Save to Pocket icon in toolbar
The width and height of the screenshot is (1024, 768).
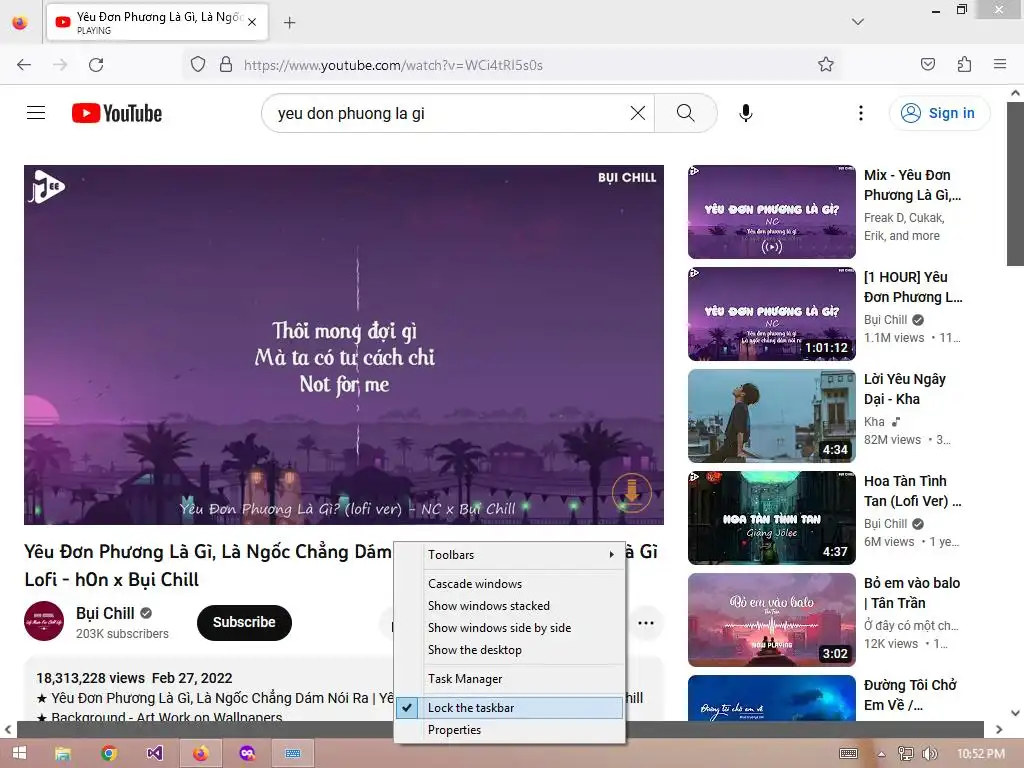[x=927, y=65]
